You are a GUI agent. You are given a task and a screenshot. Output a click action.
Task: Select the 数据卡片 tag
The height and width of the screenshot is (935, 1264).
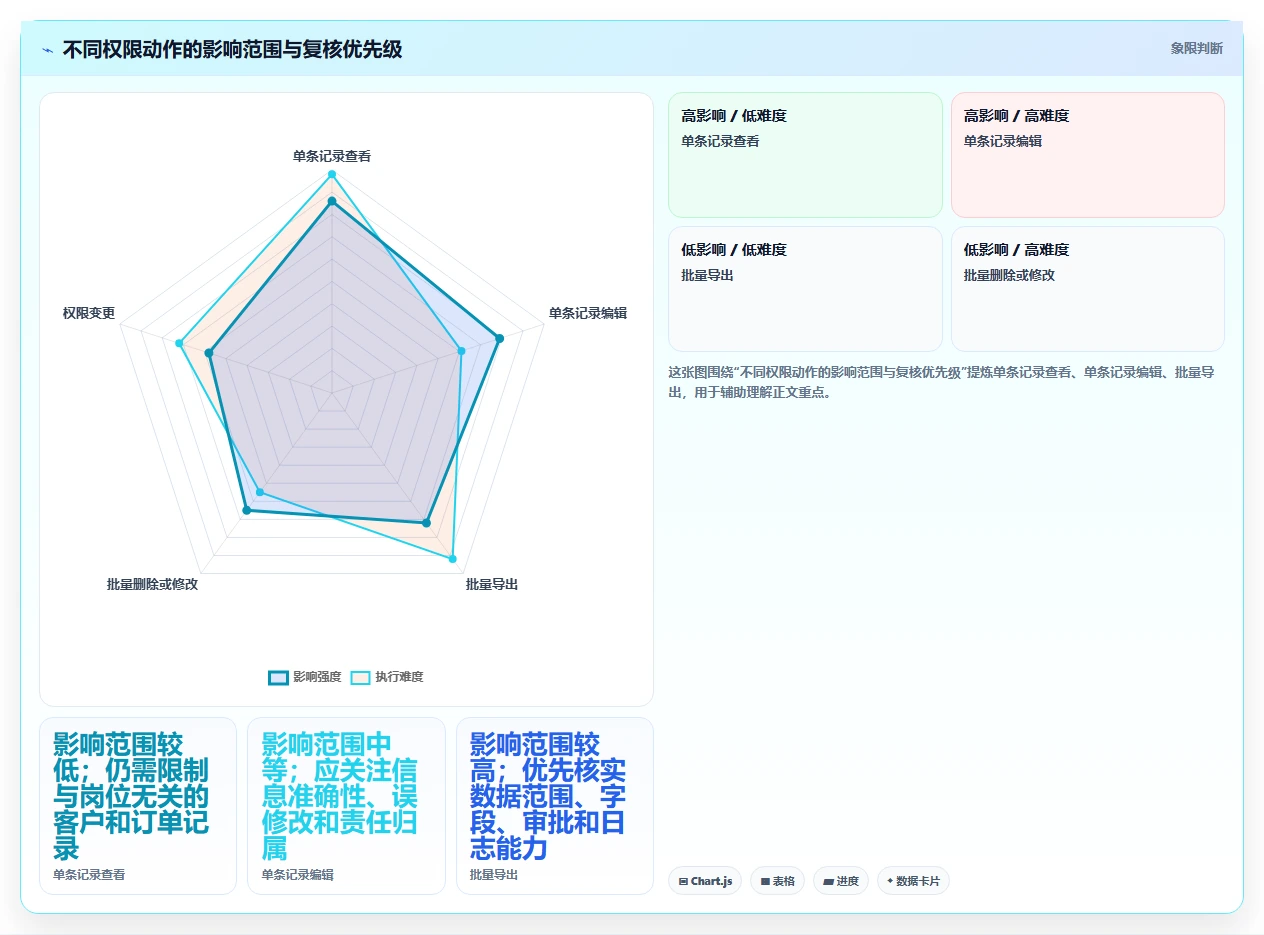[913, 881]
